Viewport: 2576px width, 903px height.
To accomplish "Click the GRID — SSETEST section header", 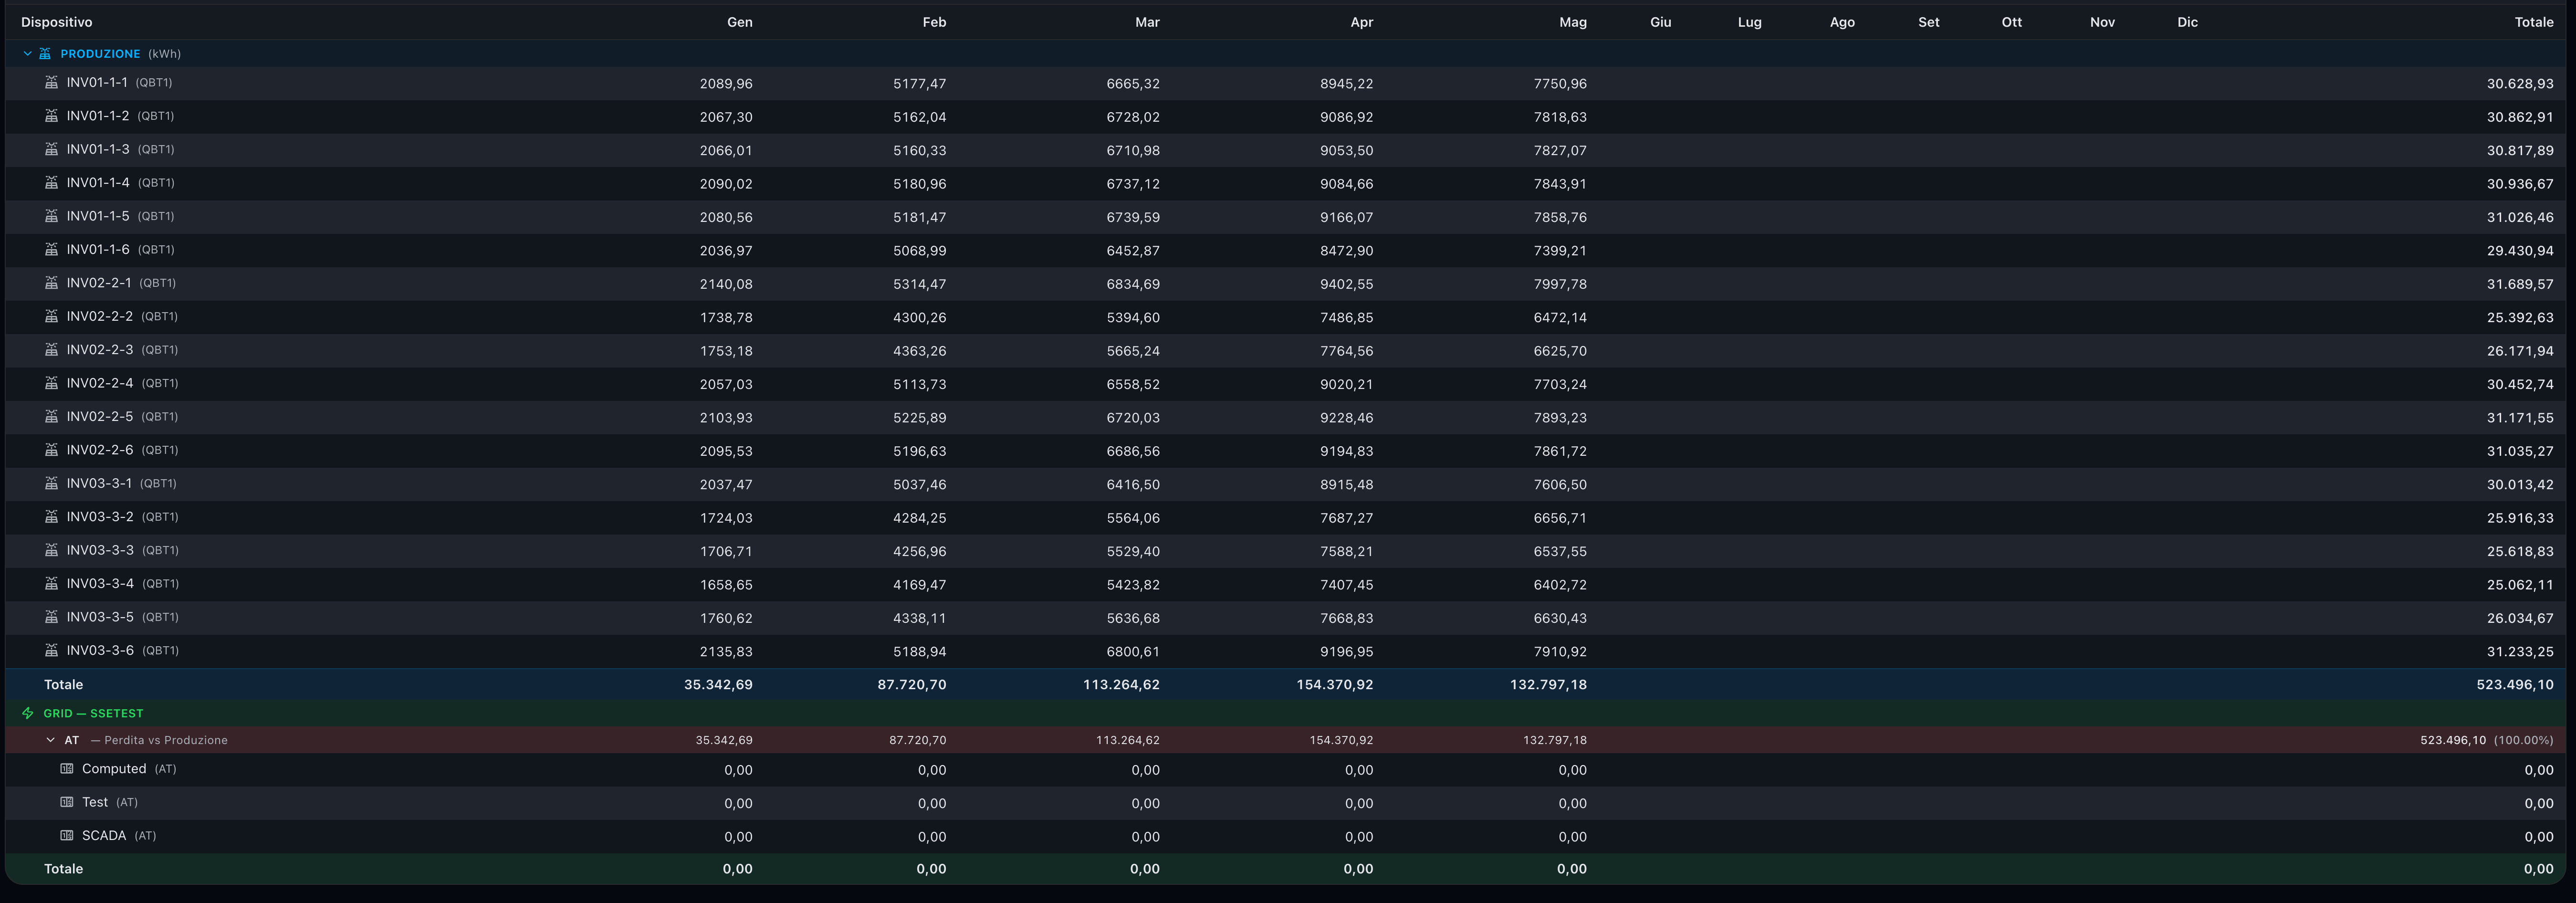I will pos(93,713).
